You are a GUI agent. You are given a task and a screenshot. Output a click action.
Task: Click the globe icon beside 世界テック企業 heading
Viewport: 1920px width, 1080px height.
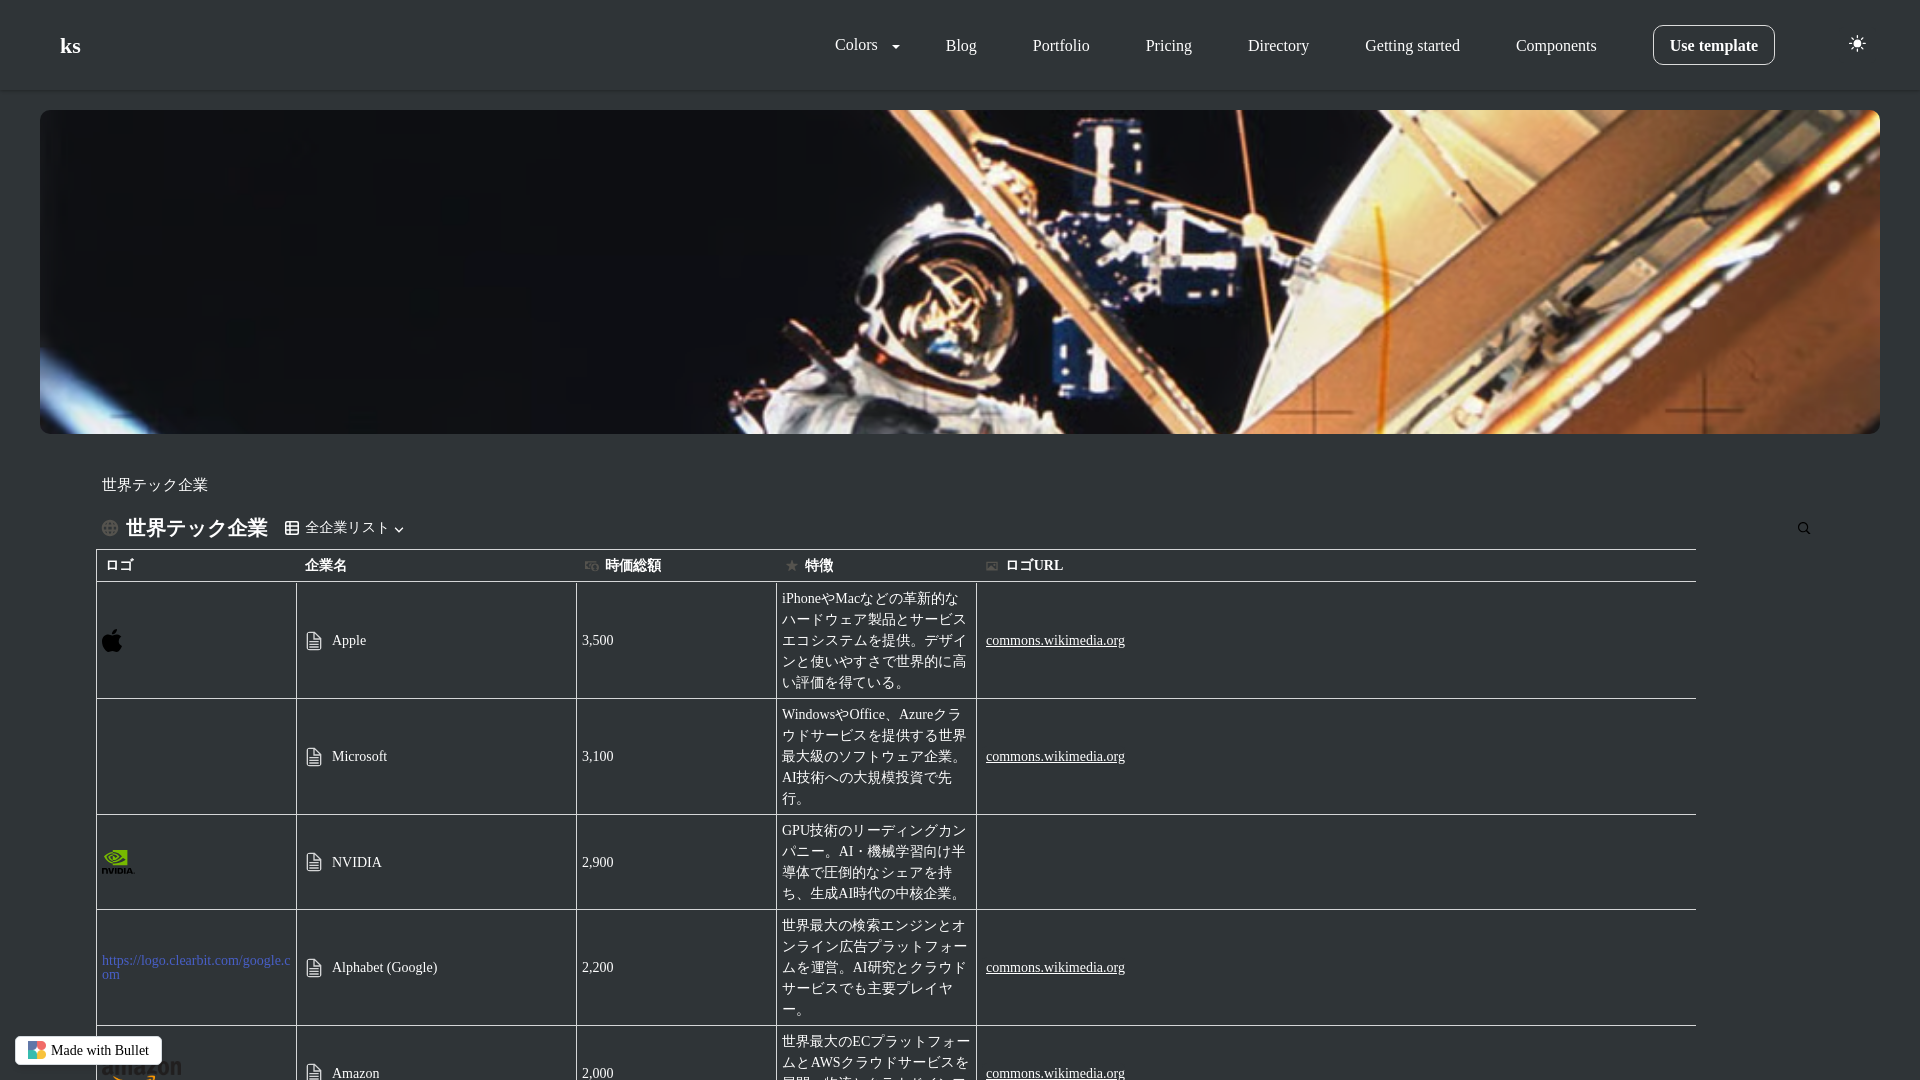tap(110, 528)
